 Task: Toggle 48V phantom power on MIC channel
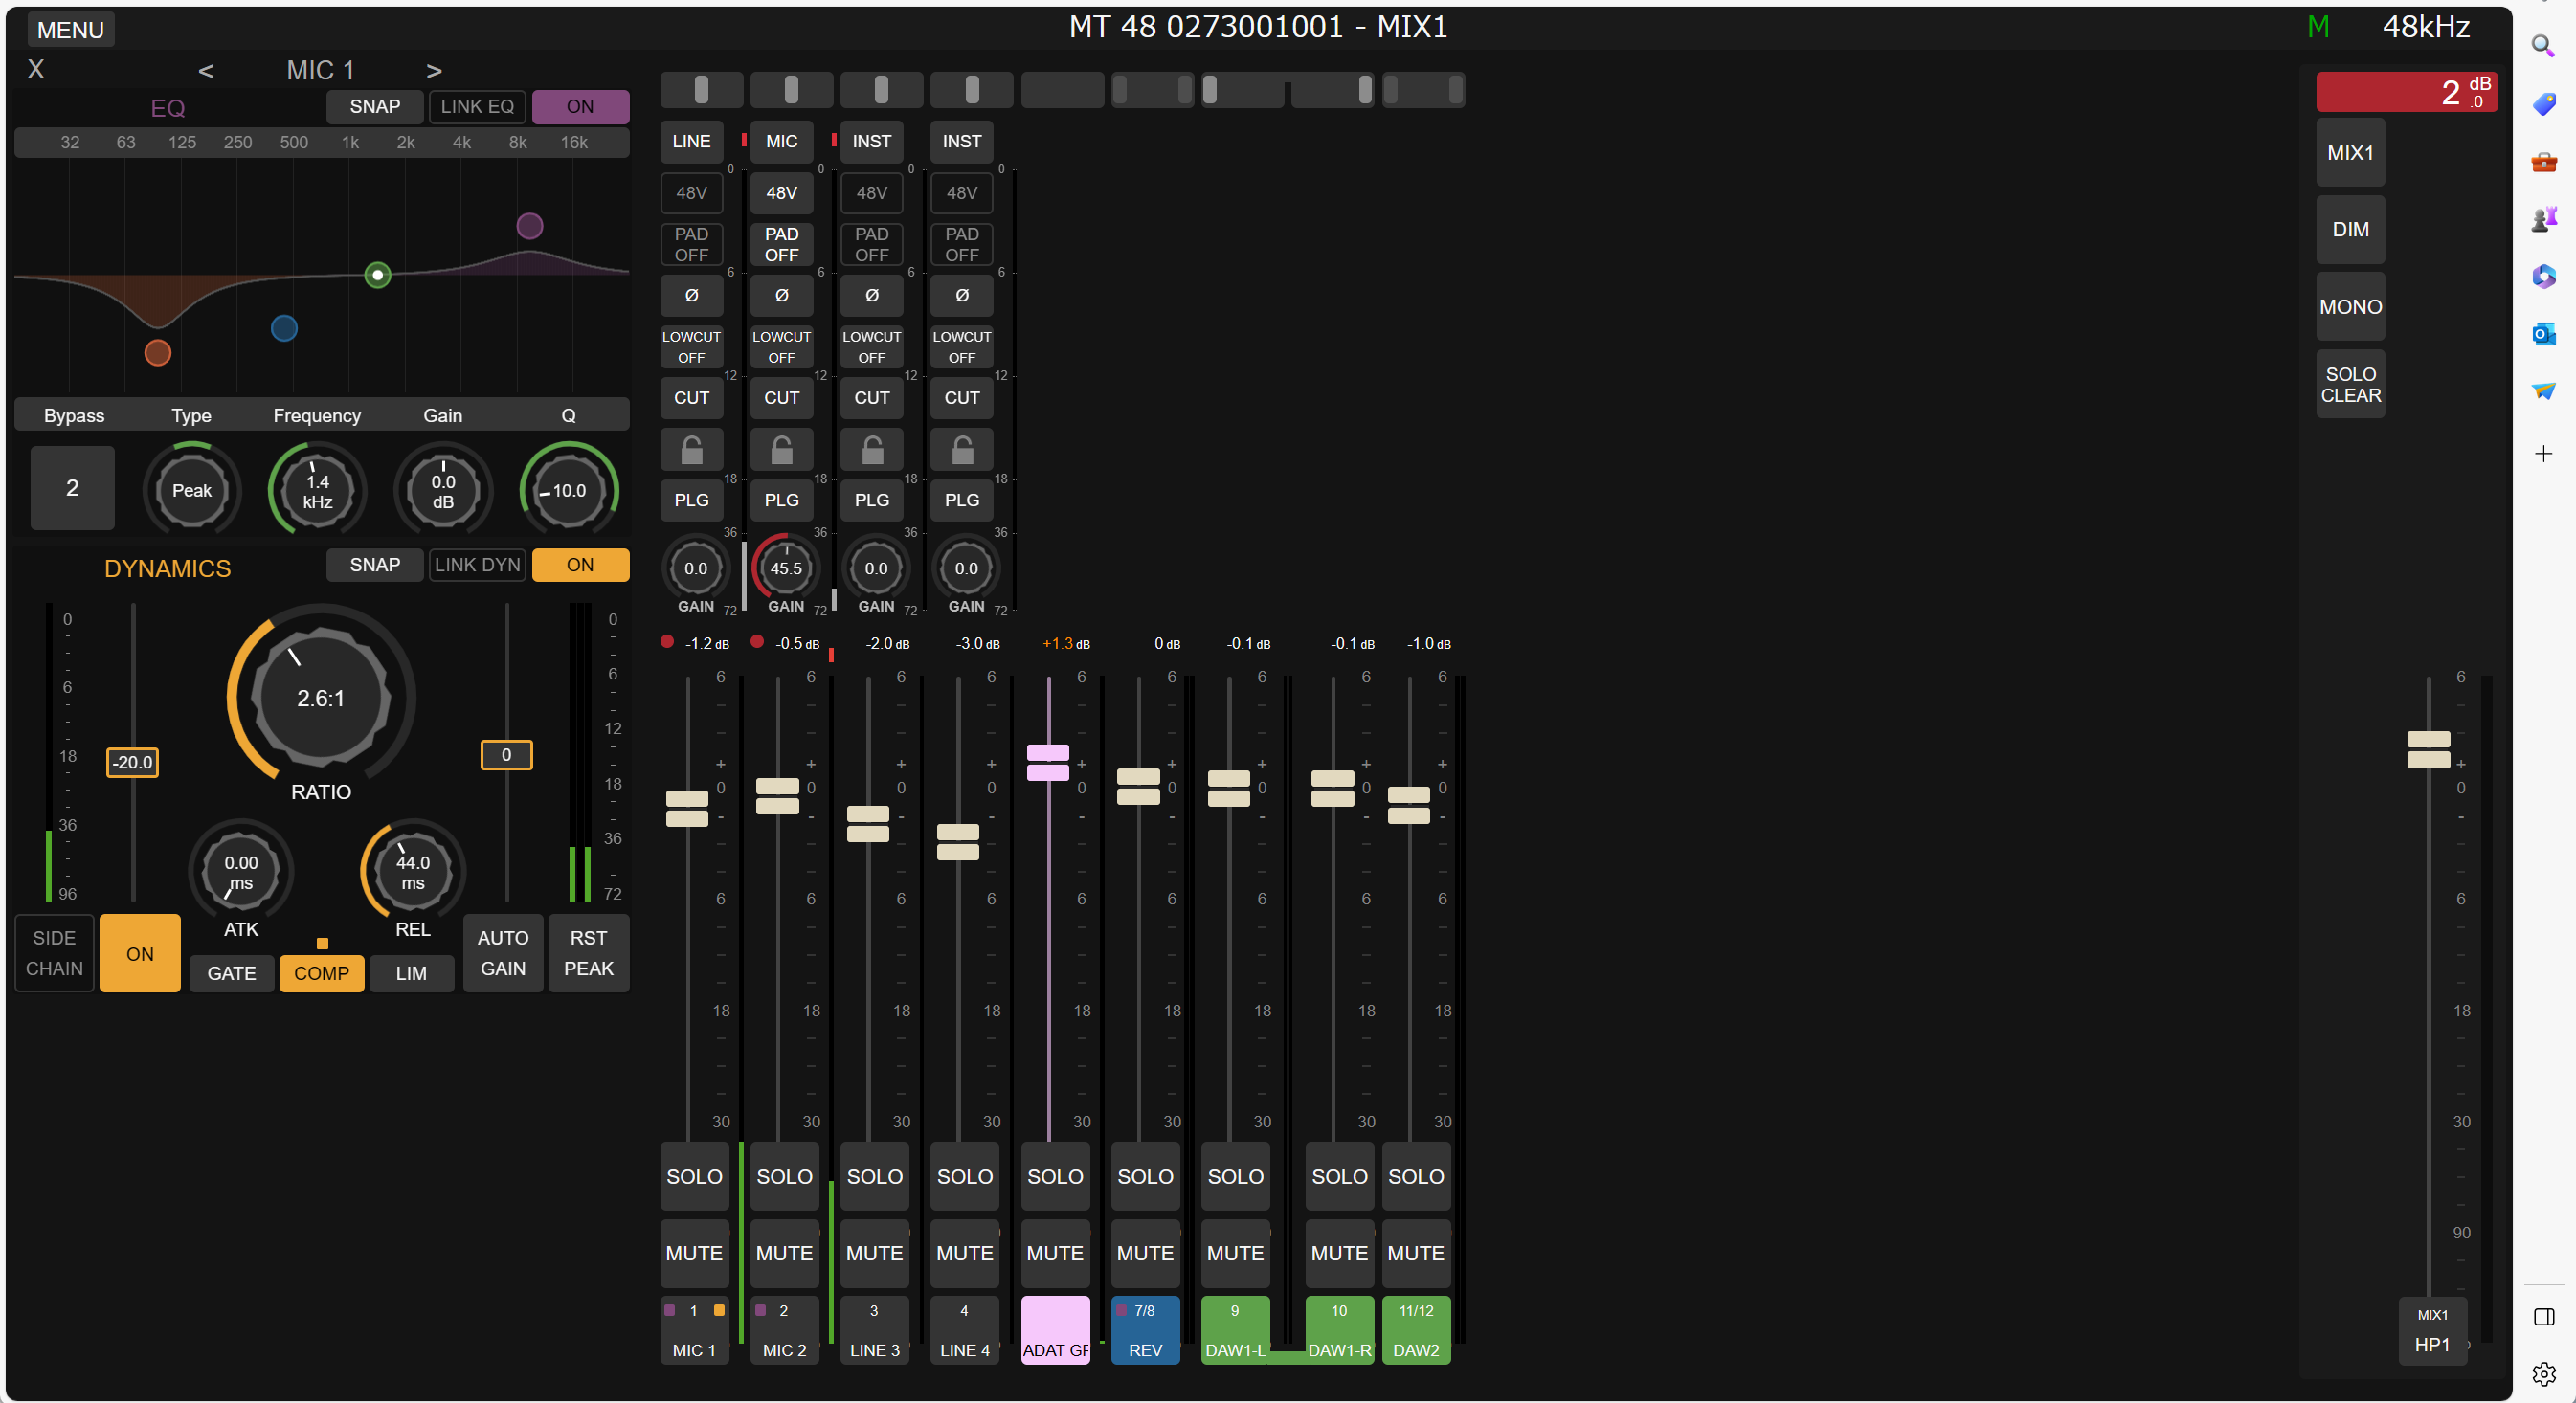[781, 192]
